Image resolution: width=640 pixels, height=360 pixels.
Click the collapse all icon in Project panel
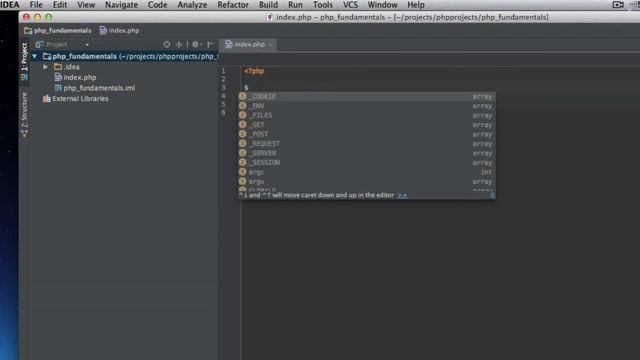coord(179,44)
